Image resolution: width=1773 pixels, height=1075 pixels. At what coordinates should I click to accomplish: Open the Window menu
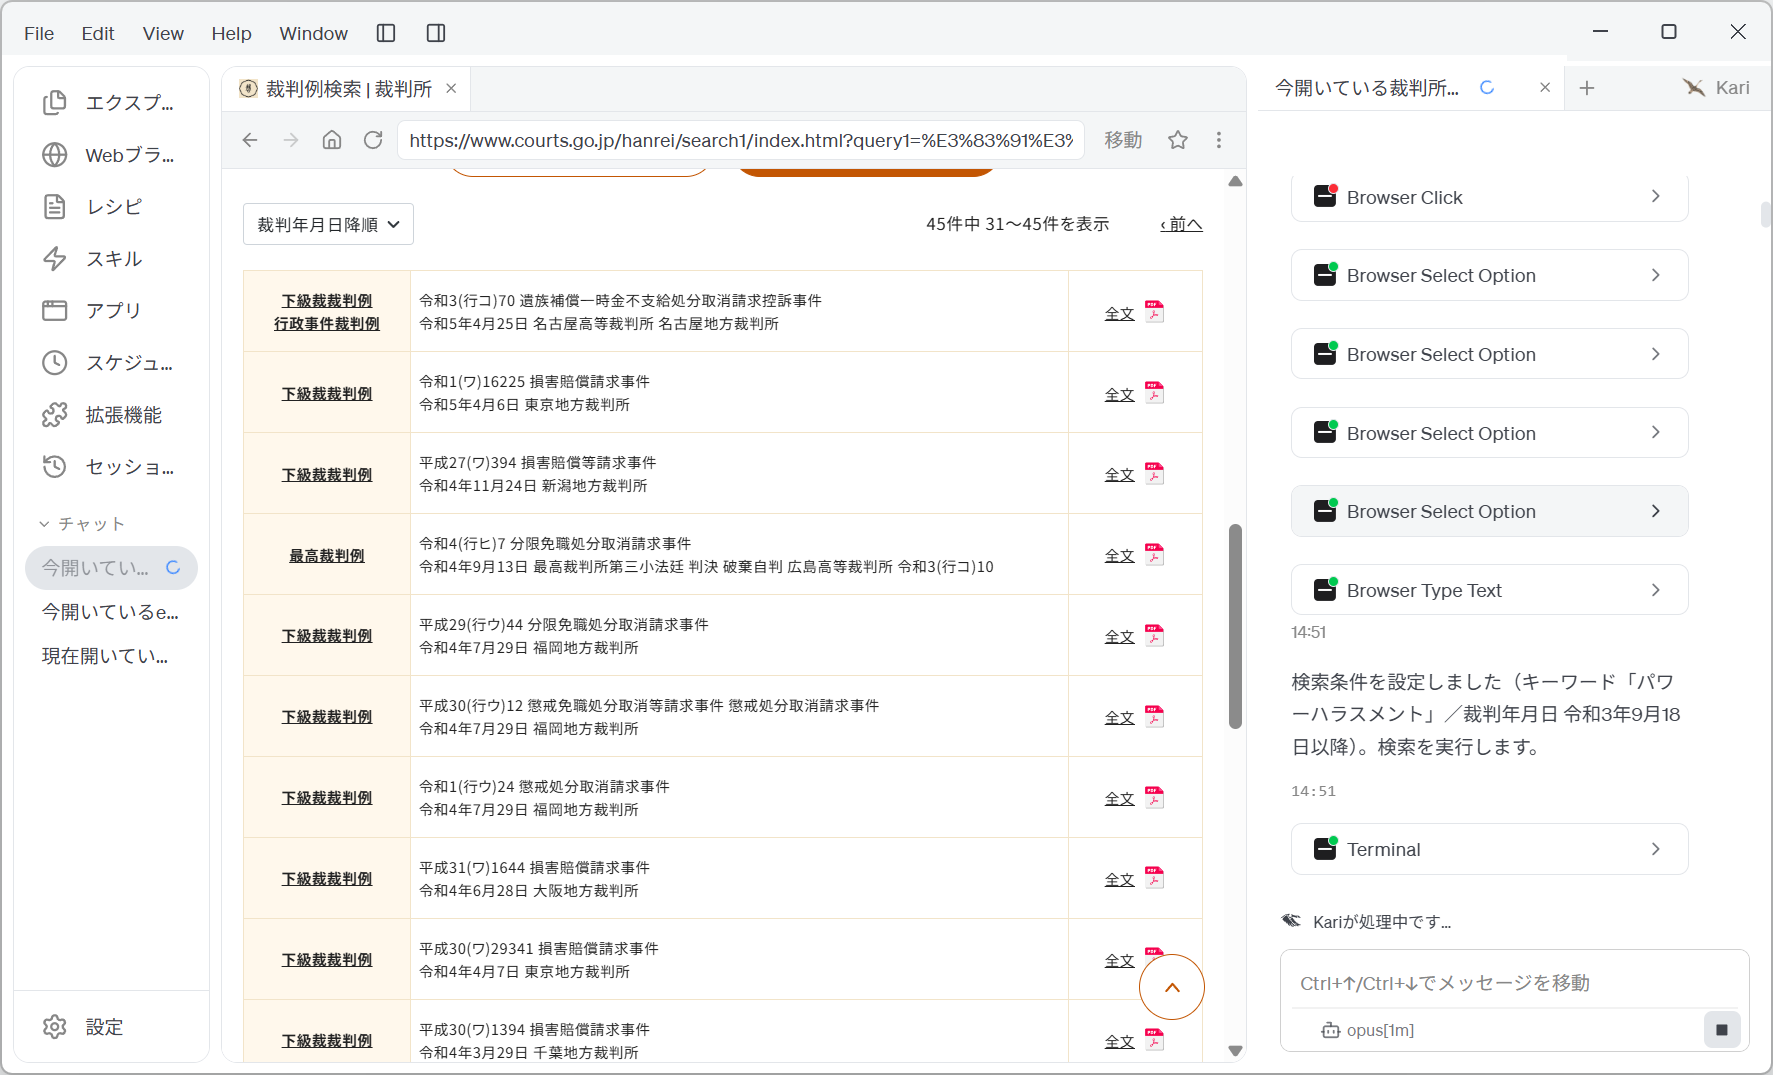coord(313,33)
